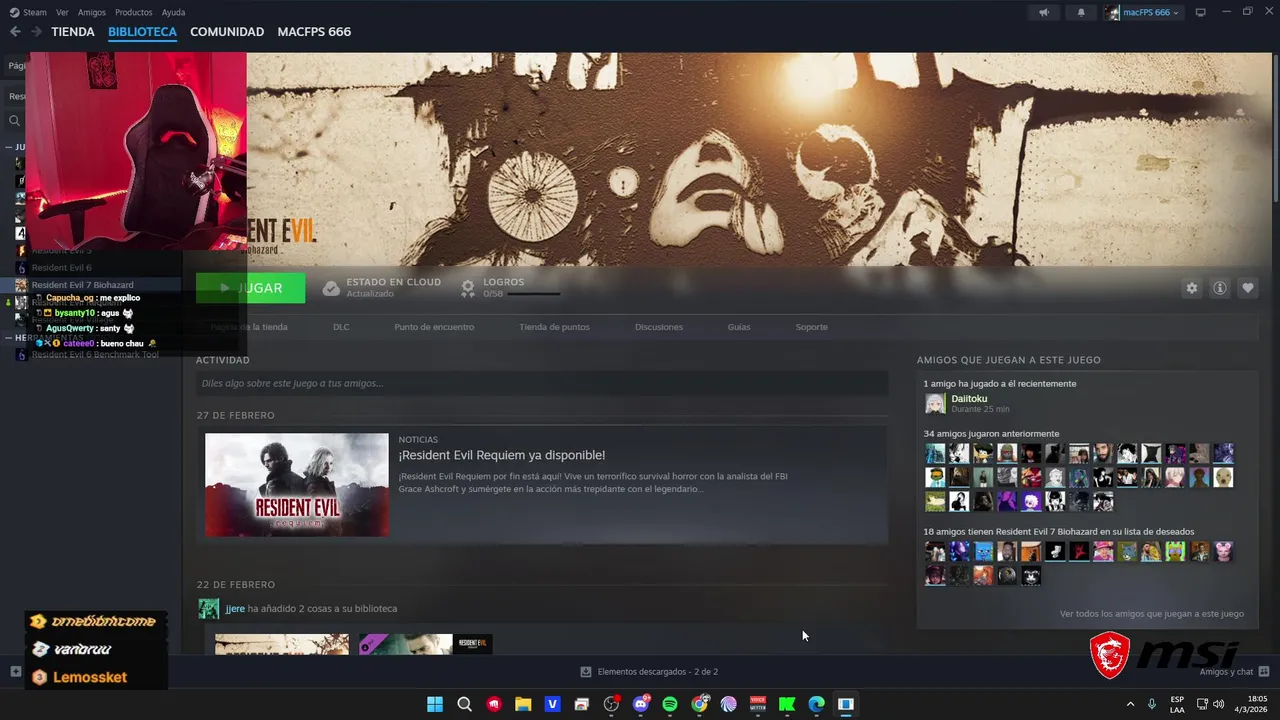This screenshot has height=720, width=1280.
Task: Go to the Biblioteca section
Action: [x=142, y=32]
